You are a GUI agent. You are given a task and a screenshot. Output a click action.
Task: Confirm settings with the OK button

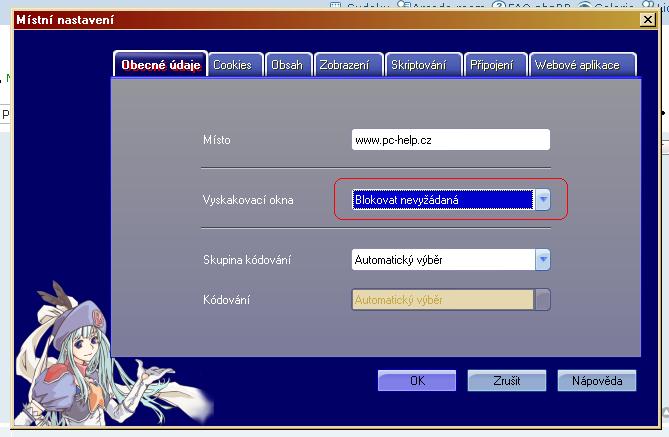[x=417, y=381]
